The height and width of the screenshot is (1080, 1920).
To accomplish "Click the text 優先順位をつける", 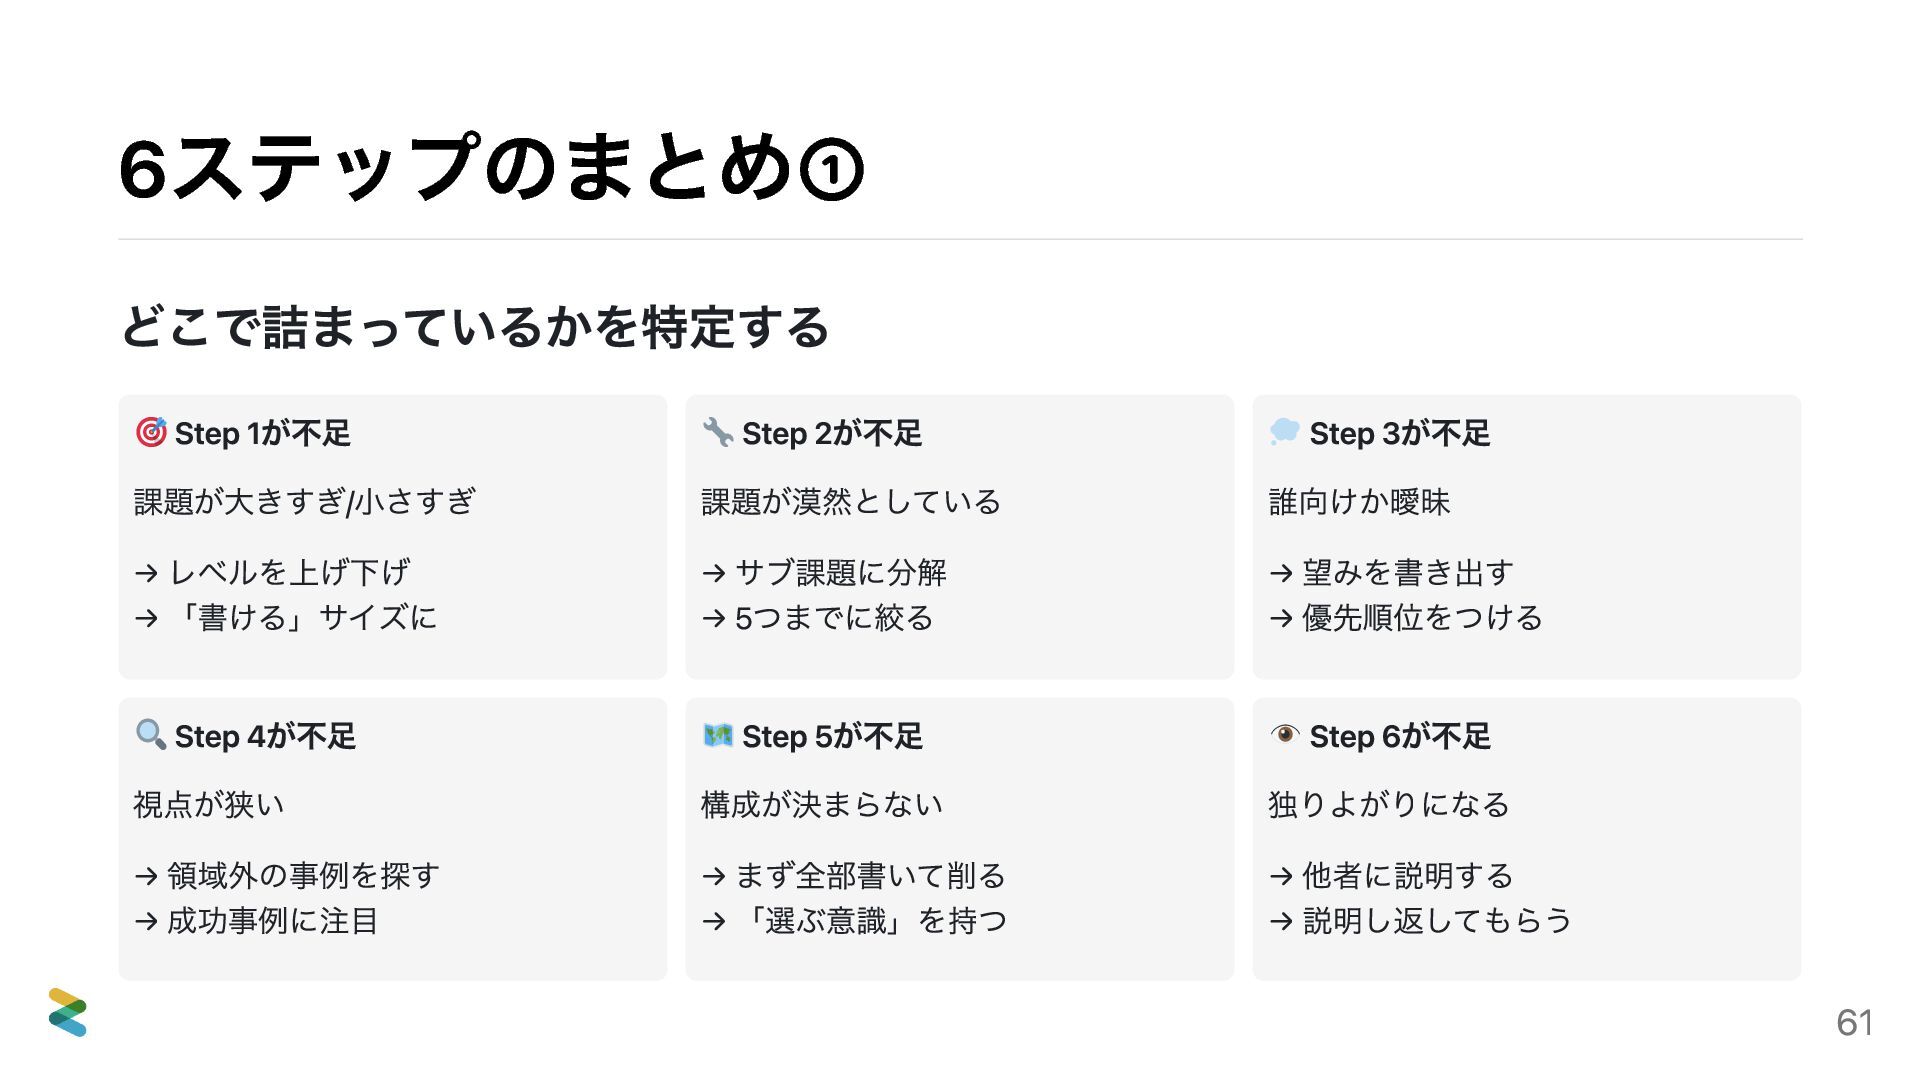I will pyautogui.click(x=1421, y=618).
